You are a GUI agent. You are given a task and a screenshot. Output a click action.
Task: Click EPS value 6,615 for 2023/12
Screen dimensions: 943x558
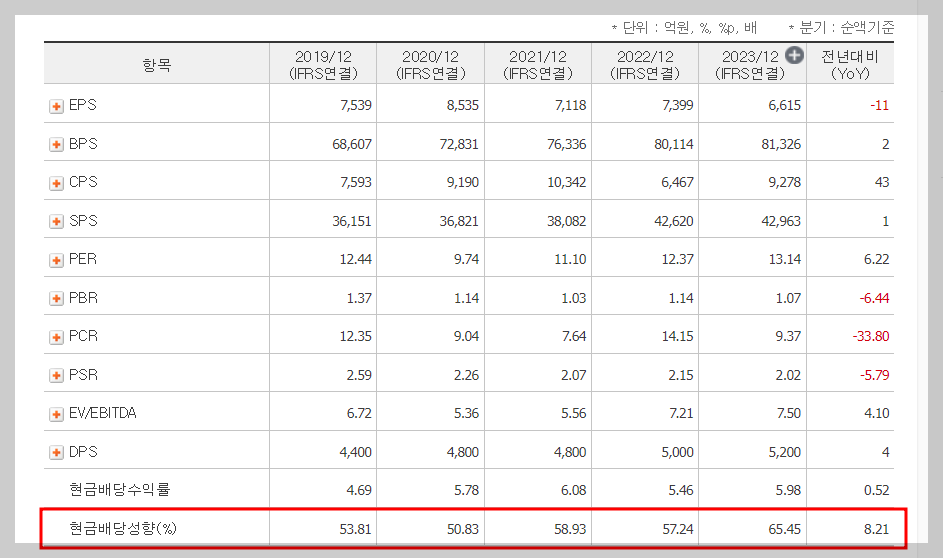click(785, 105)
